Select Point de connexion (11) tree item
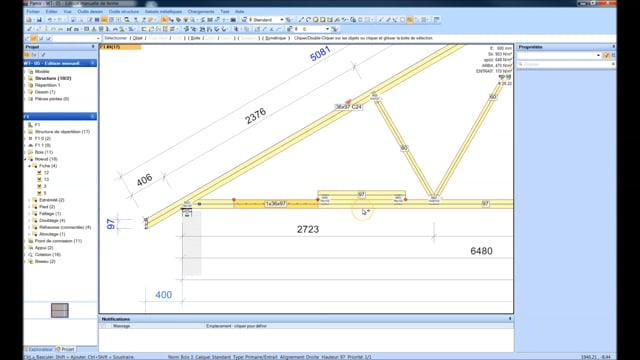Screen dimensions: 640x360 coord(58,241)
